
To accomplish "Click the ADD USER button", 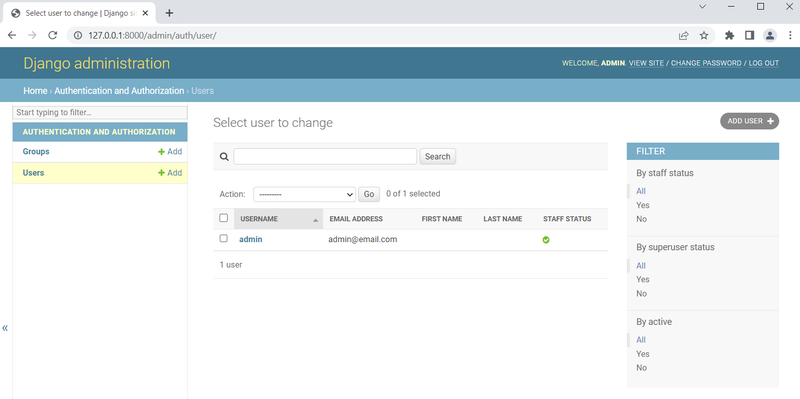I will [749, 121].
